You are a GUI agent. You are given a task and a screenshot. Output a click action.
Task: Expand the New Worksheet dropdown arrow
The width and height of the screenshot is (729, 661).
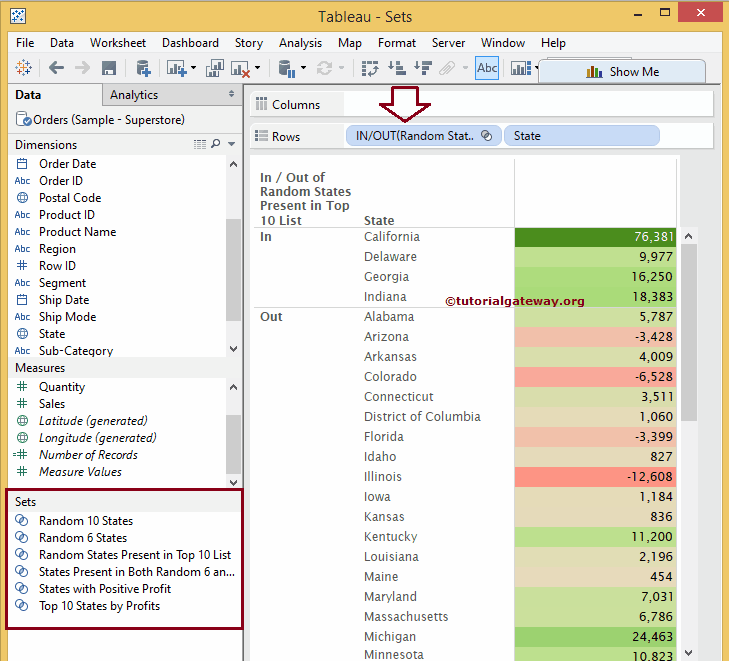[194, 68]
